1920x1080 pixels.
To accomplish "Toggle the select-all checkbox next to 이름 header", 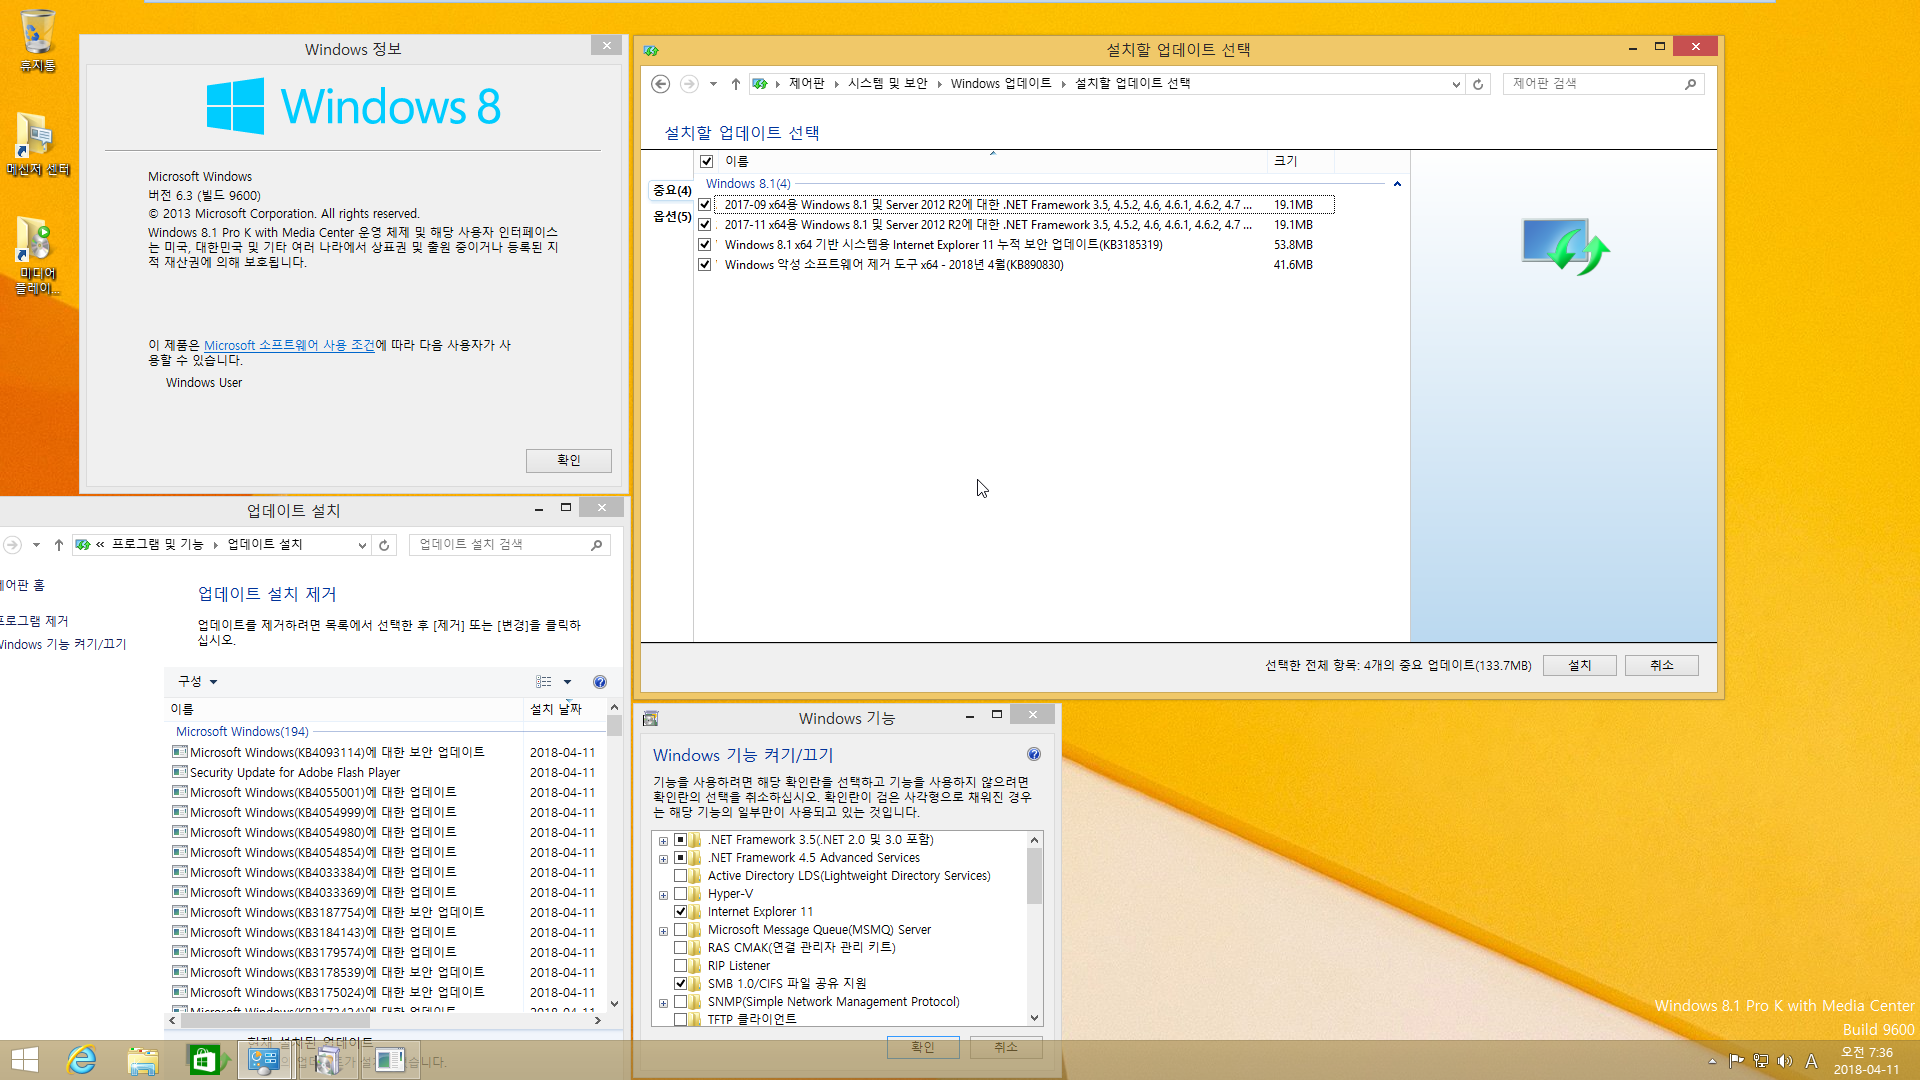I will (706, 161).
